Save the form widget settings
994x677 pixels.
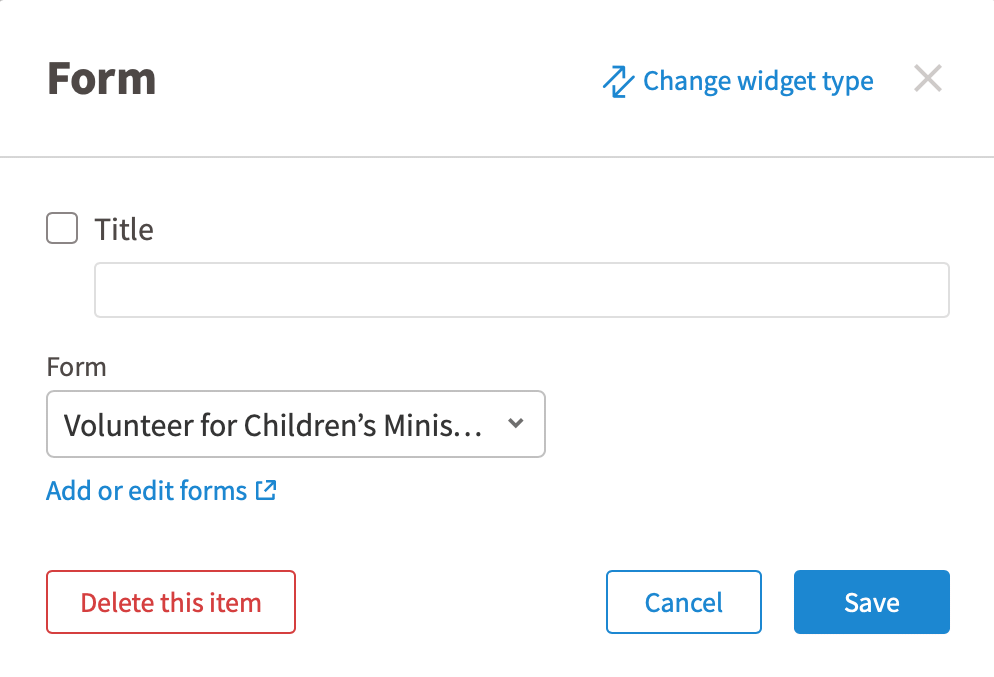pos(872,602)
